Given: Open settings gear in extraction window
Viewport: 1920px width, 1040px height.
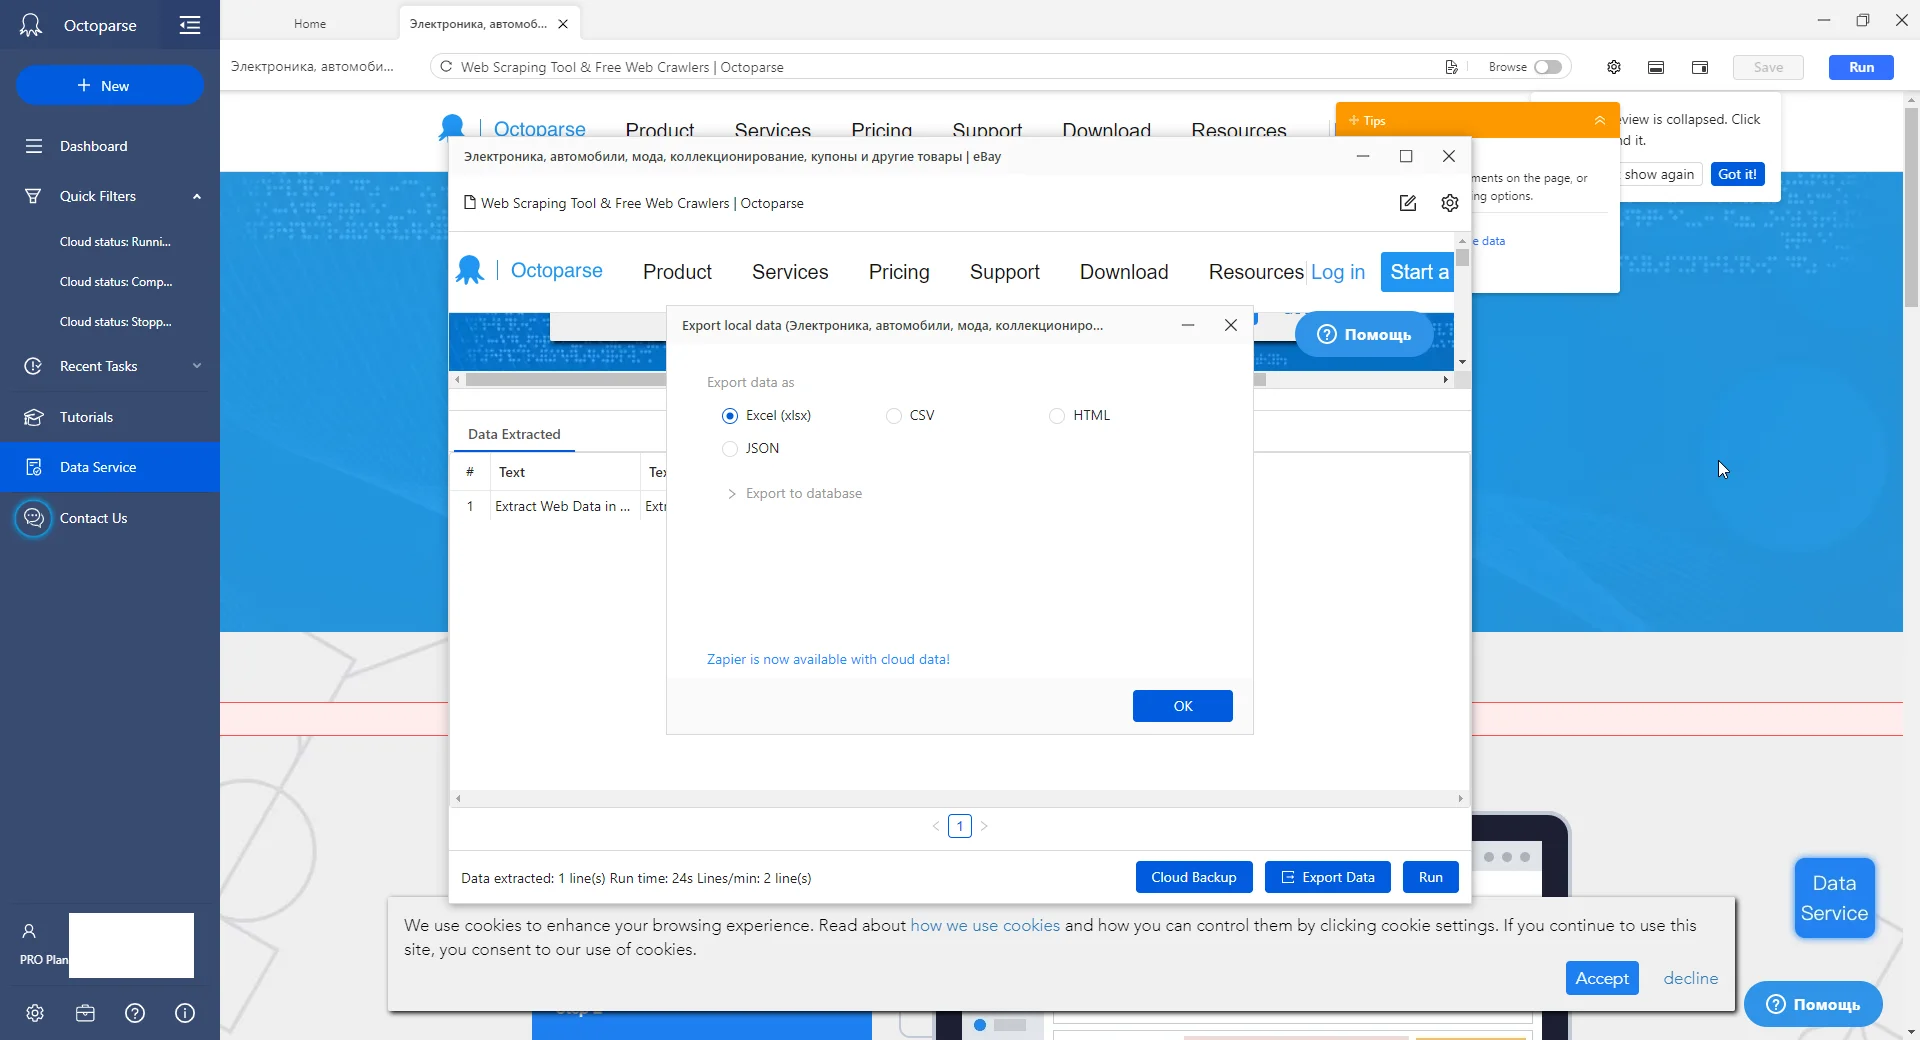Looking at the screenshot, I should pos(1450,203).
